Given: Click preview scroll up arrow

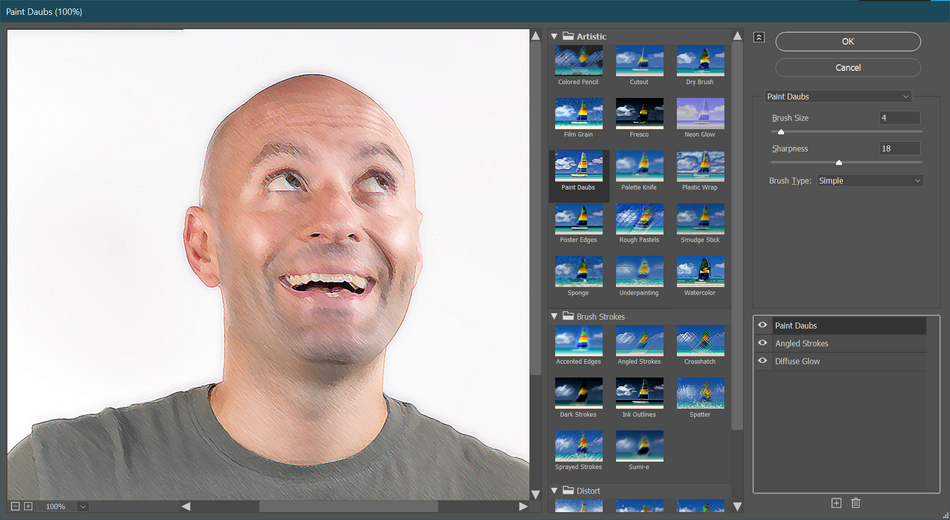Looking at the screenshot, I should tap(536, 36).
